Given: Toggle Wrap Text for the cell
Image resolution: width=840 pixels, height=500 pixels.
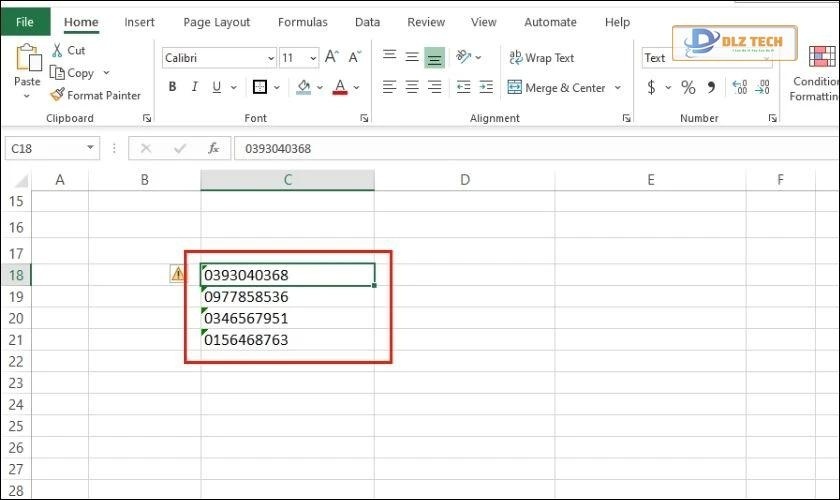Looking at the screenshot, I should [541, 58].
